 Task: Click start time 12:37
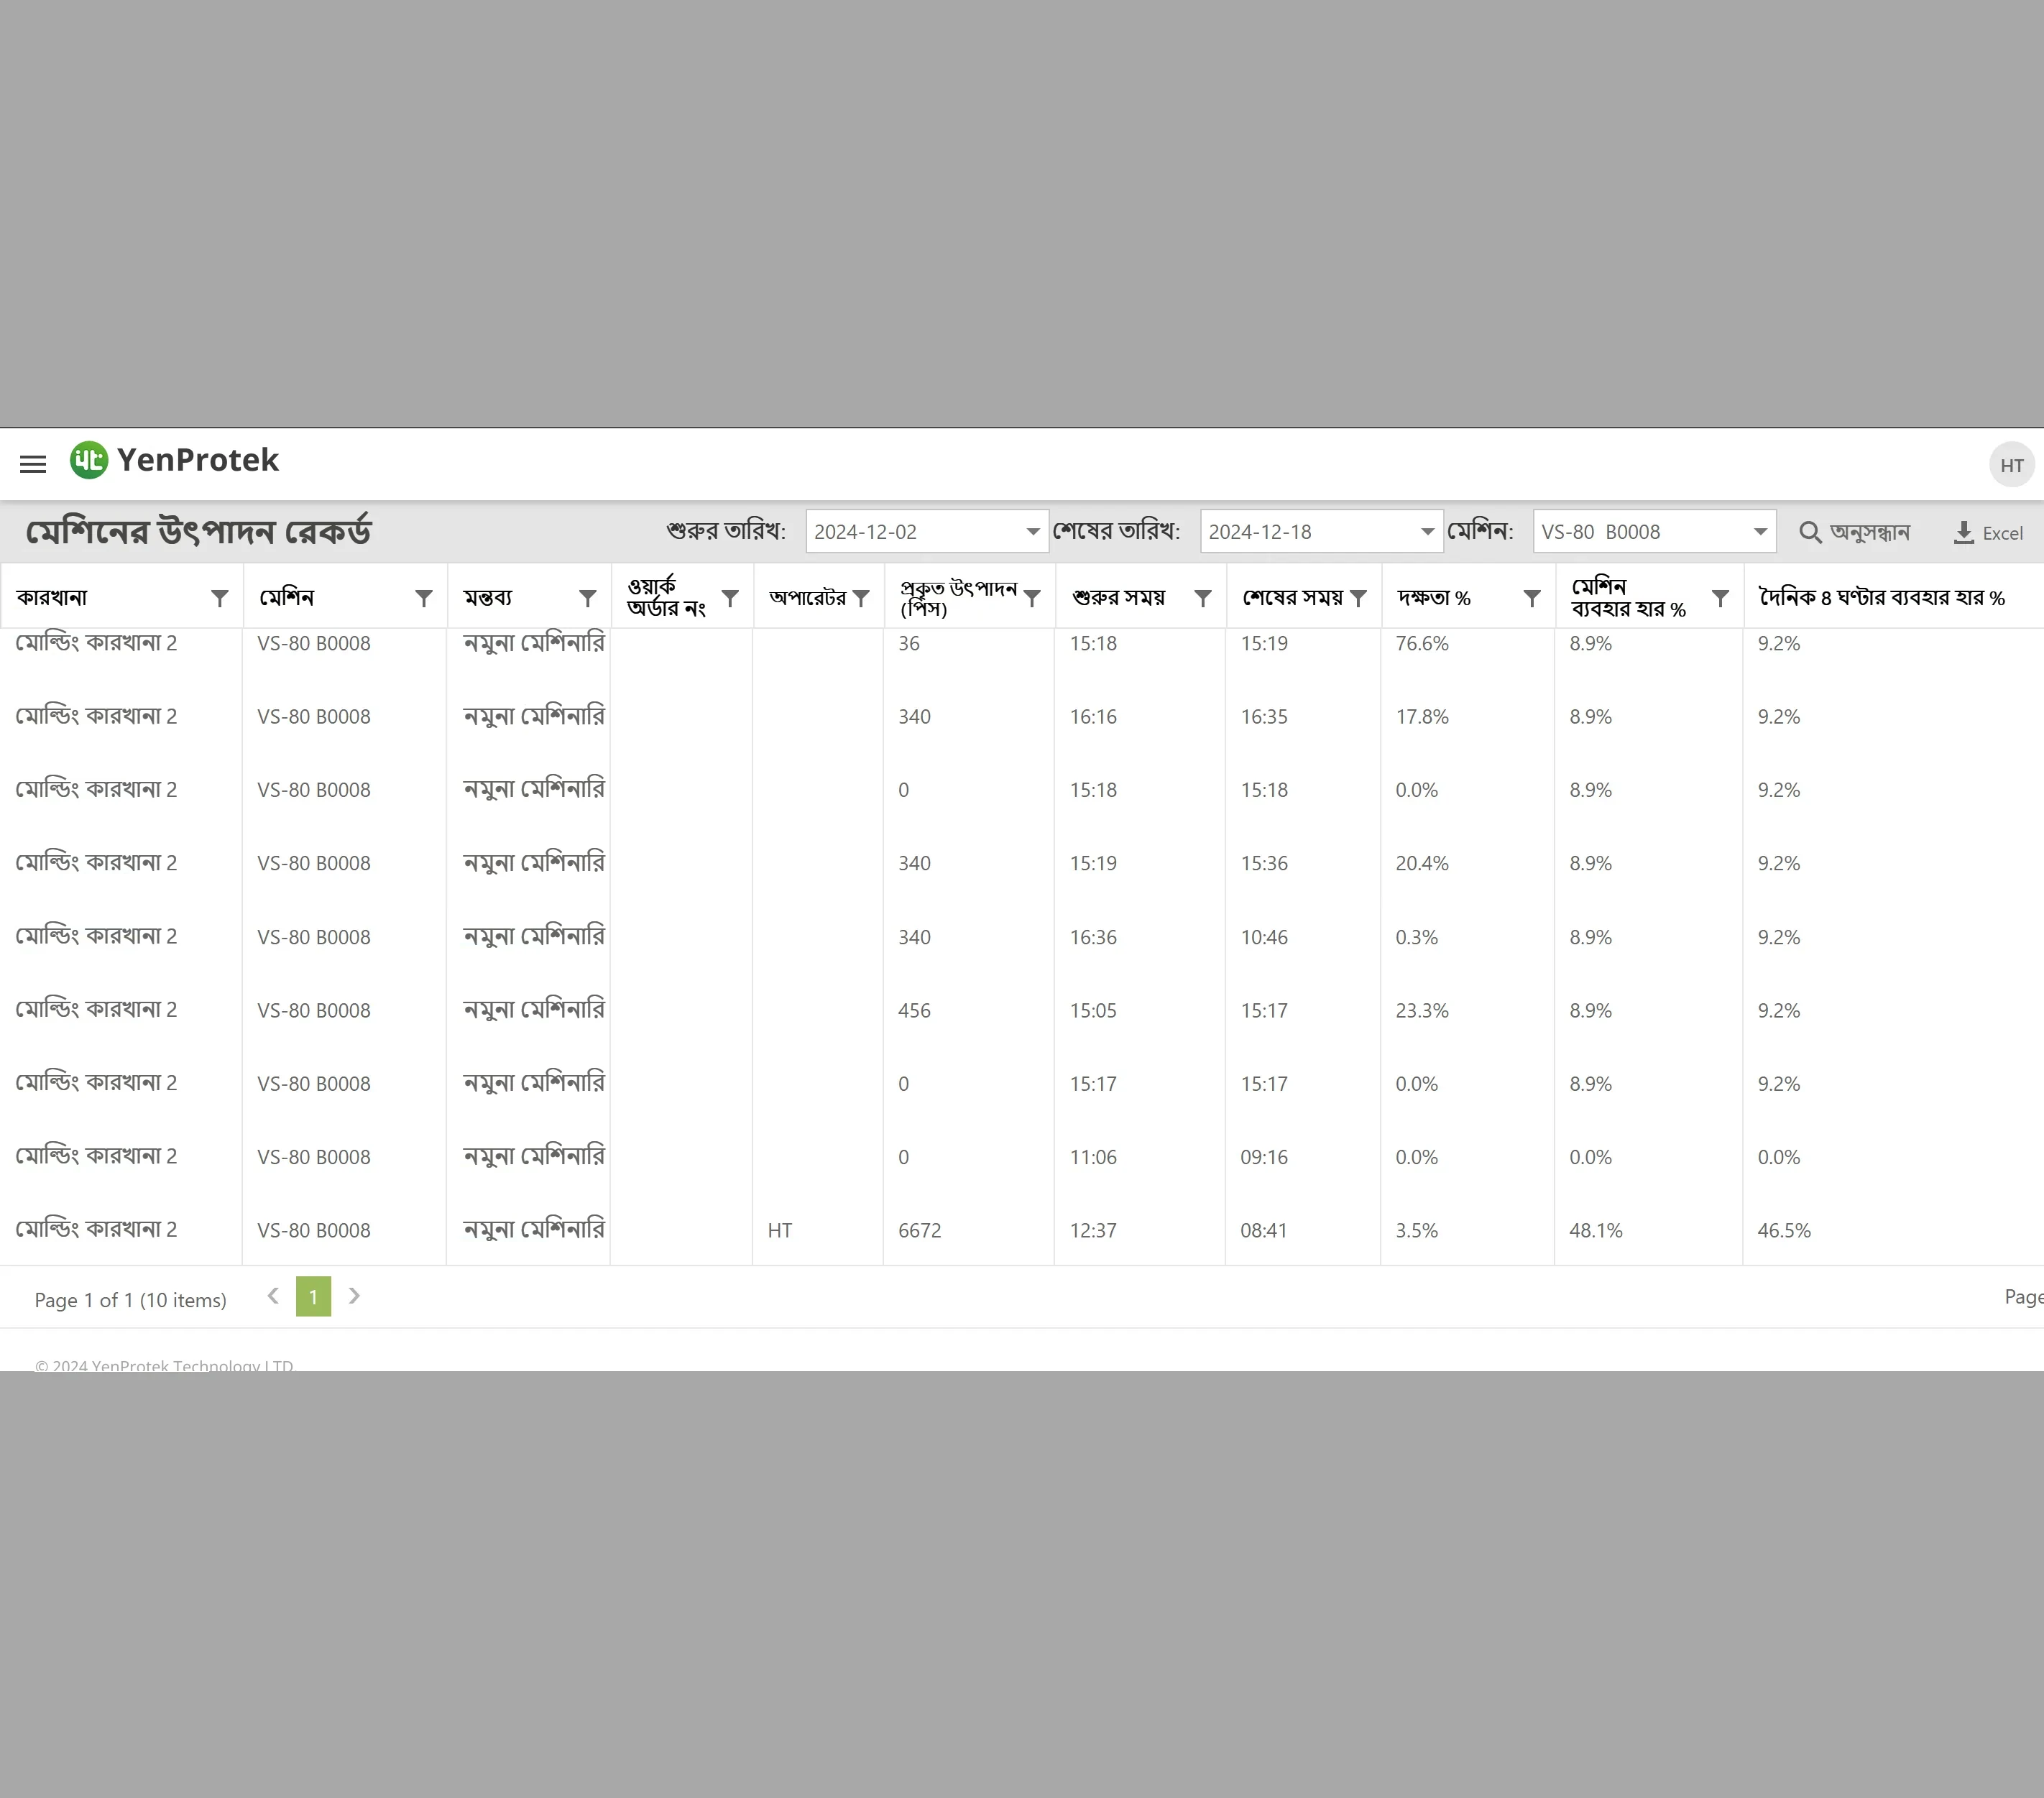coord(1093,1231)
